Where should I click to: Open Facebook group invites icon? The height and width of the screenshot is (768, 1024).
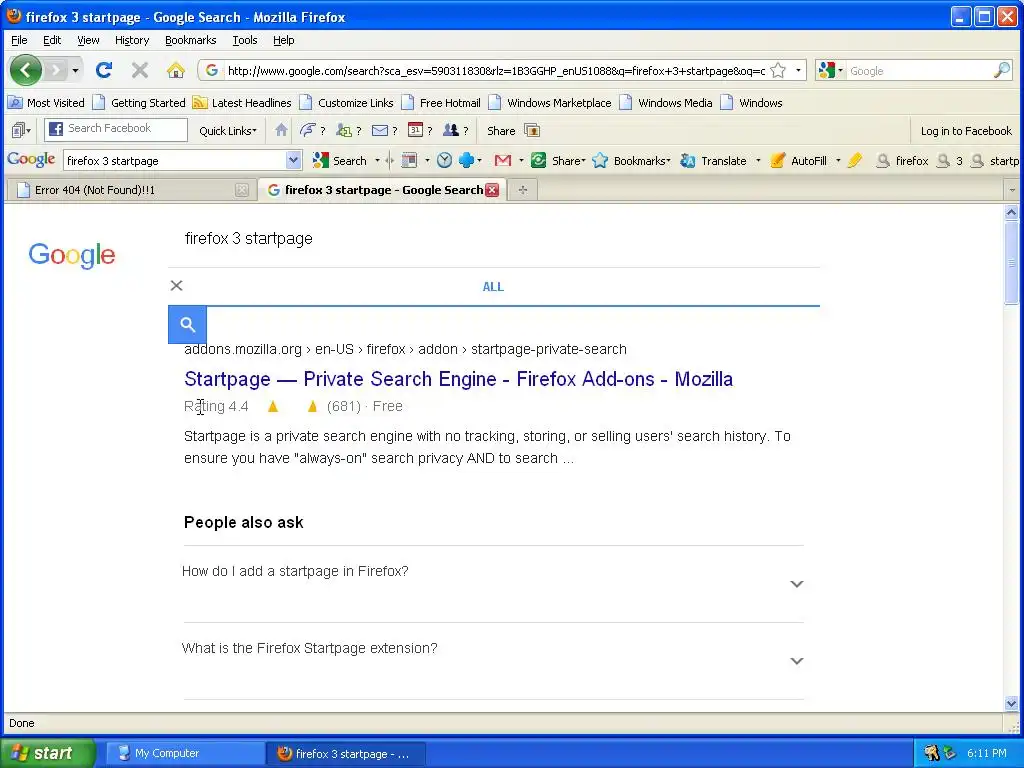click(x=451, y=130)
